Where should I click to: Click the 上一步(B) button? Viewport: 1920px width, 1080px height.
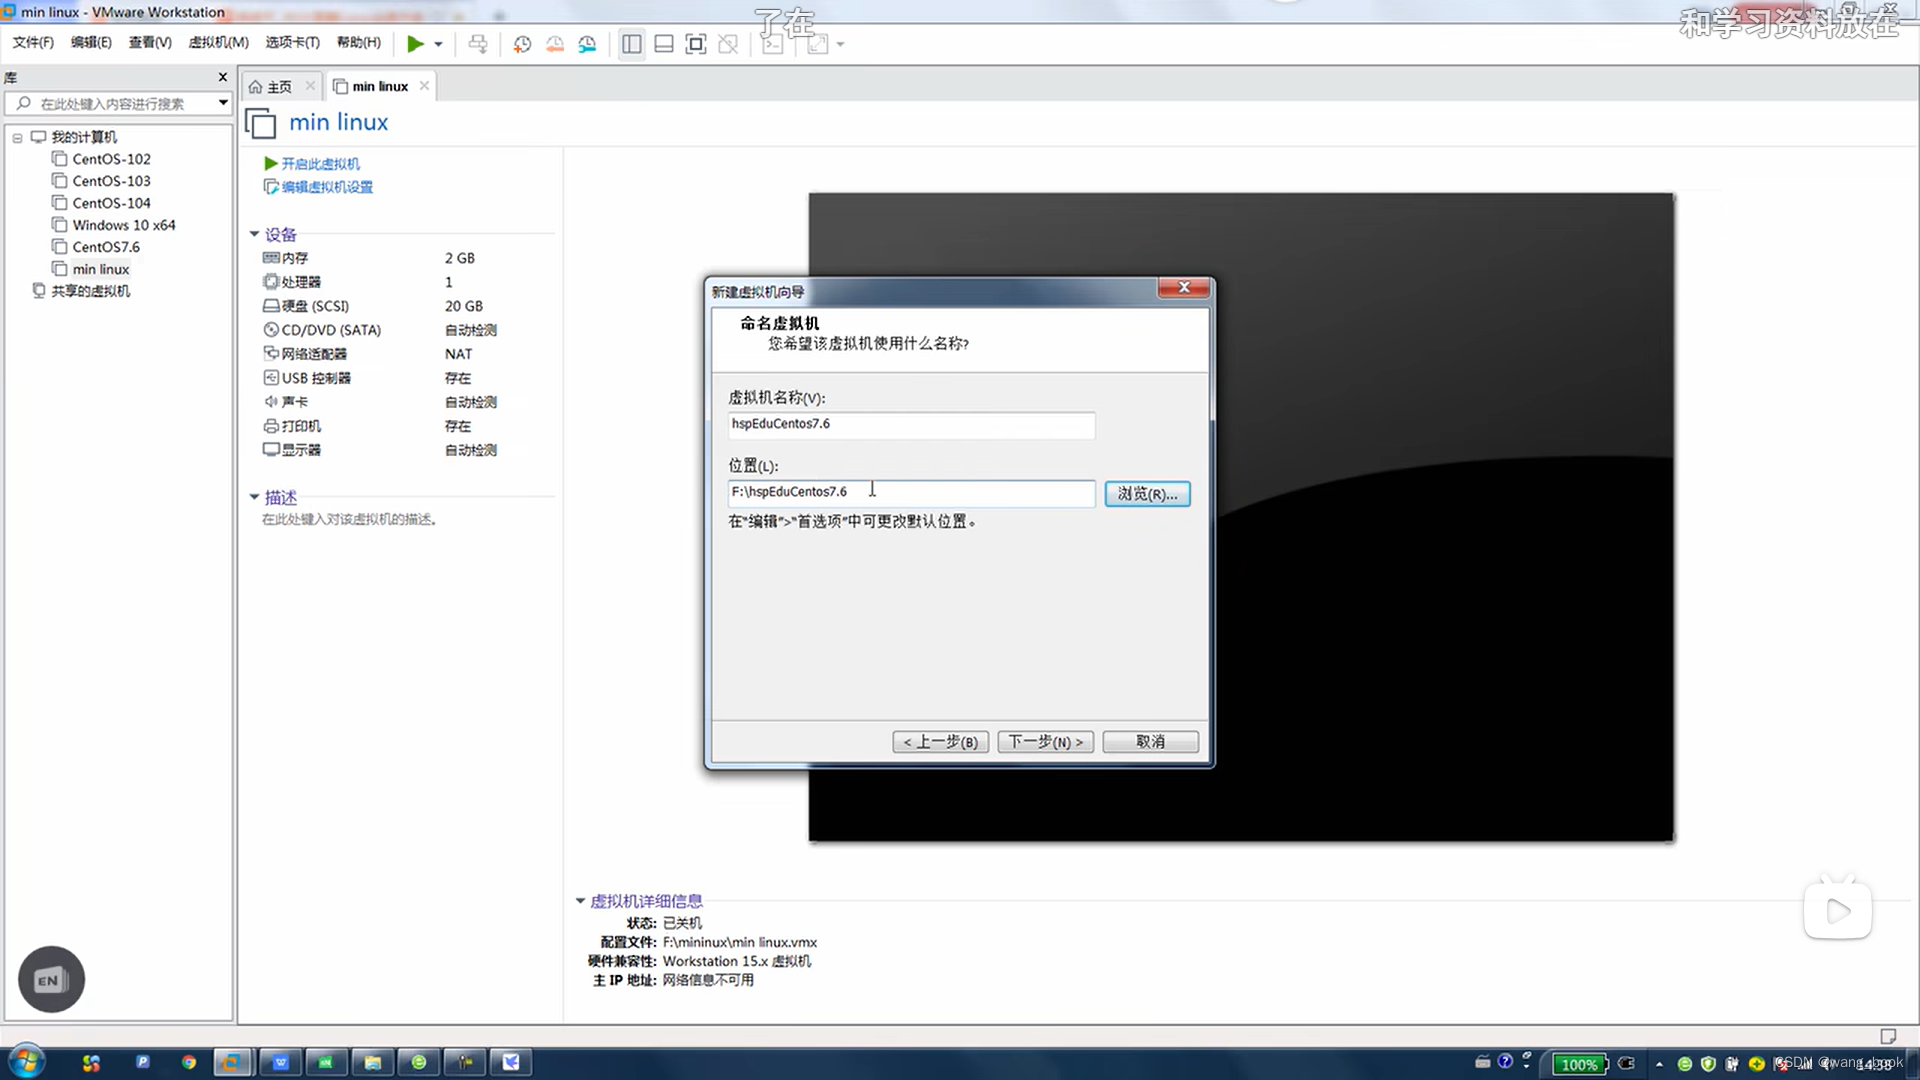pos(940,742)
